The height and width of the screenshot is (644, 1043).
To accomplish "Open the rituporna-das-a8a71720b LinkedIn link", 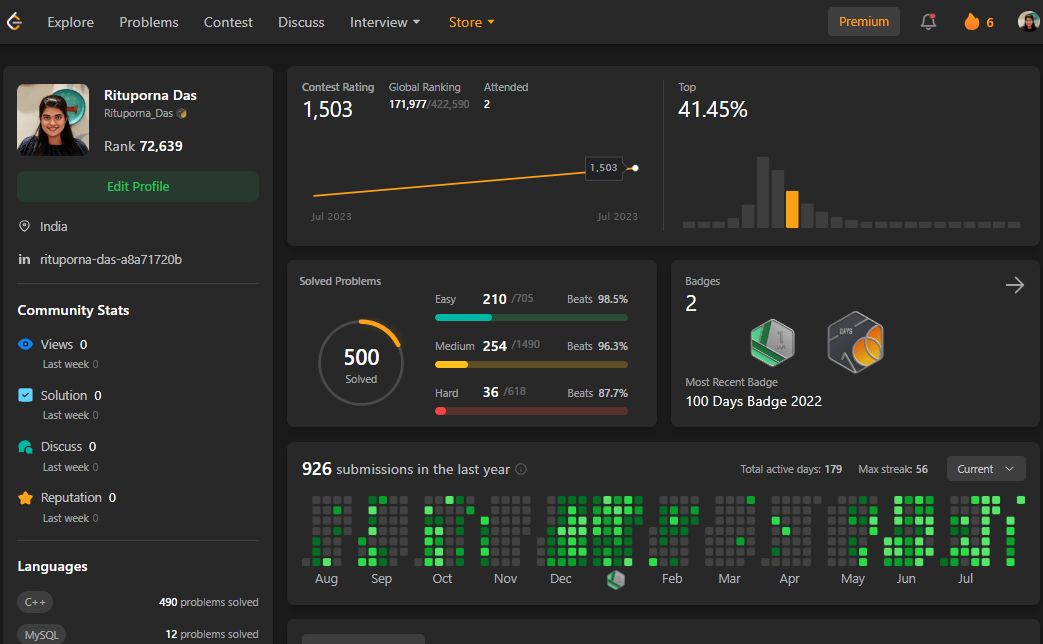I will [111, 259].
